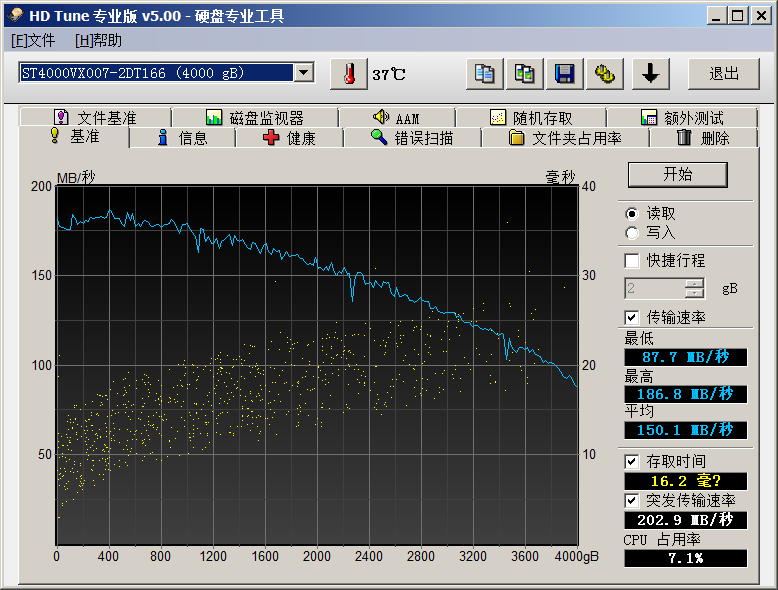Click the AAM speaker icon
The image size is (778, 590).
(381, 117)
